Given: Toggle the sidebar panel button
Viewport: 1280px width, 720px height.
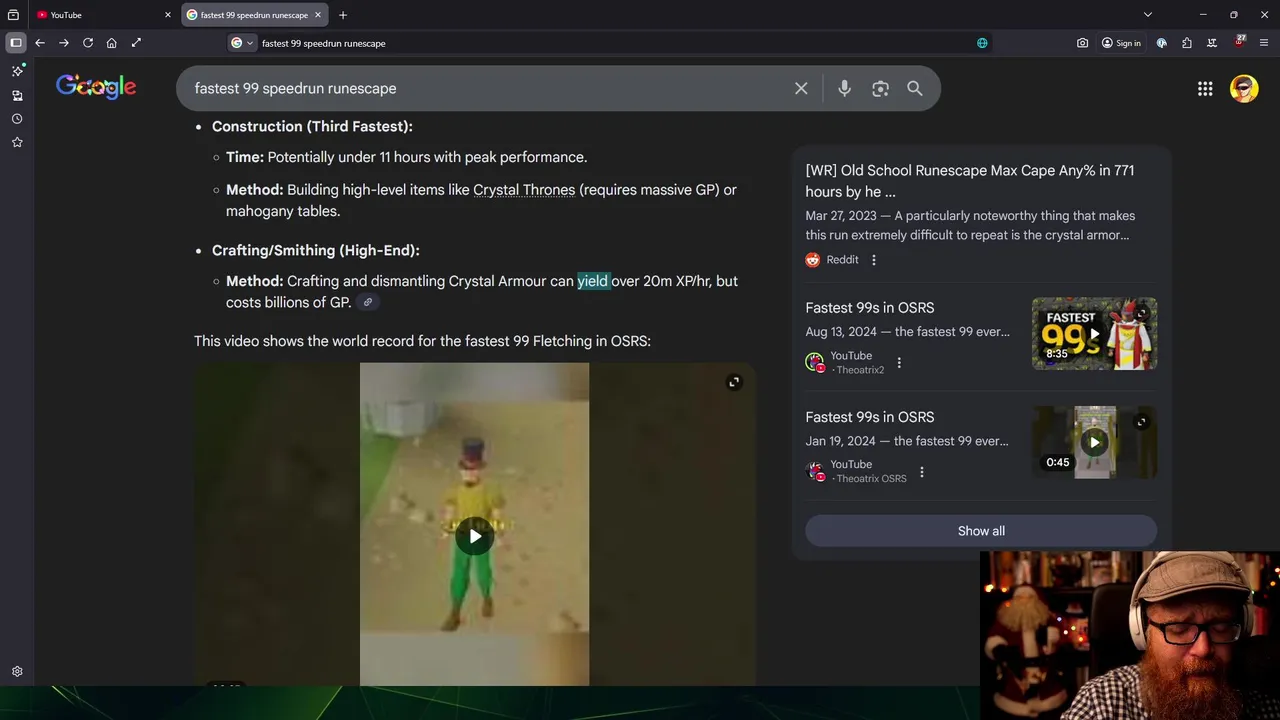Looking at the screenshot, I should (16, 43).
